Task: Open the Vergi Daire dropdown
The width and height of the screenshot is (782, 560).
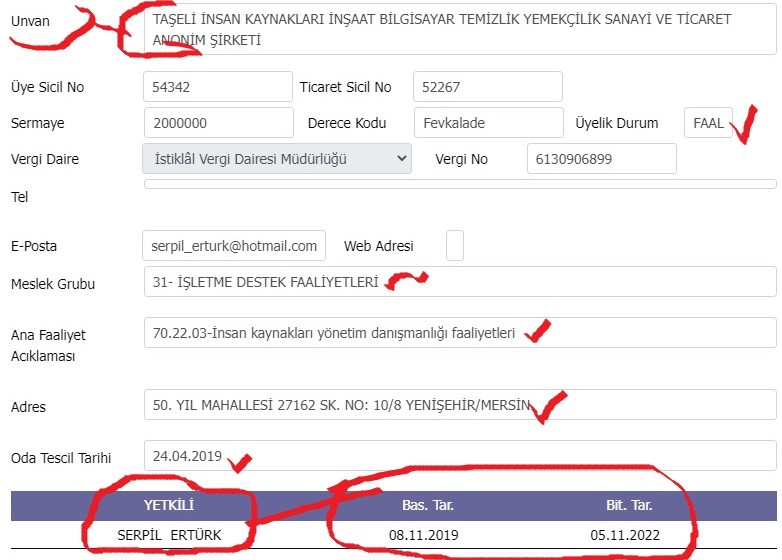Action: click(x=277, y=159)
